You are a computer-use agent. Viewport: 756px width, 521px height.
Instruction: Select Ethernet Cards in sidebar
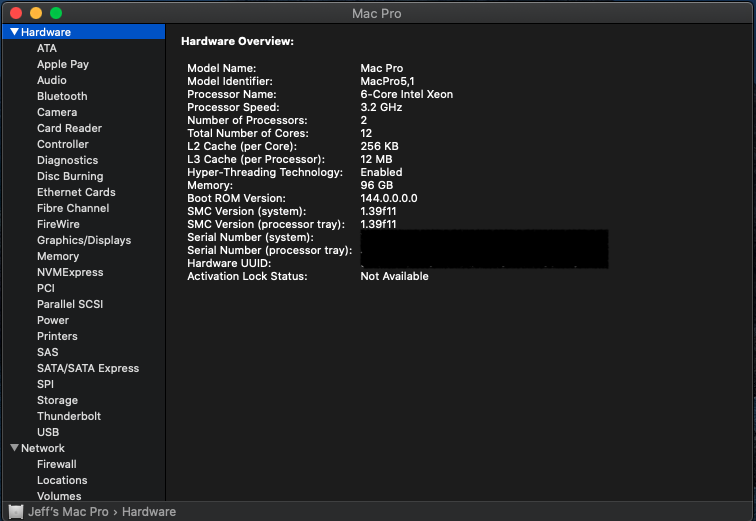pyautogui.click(x=76, y=192)
